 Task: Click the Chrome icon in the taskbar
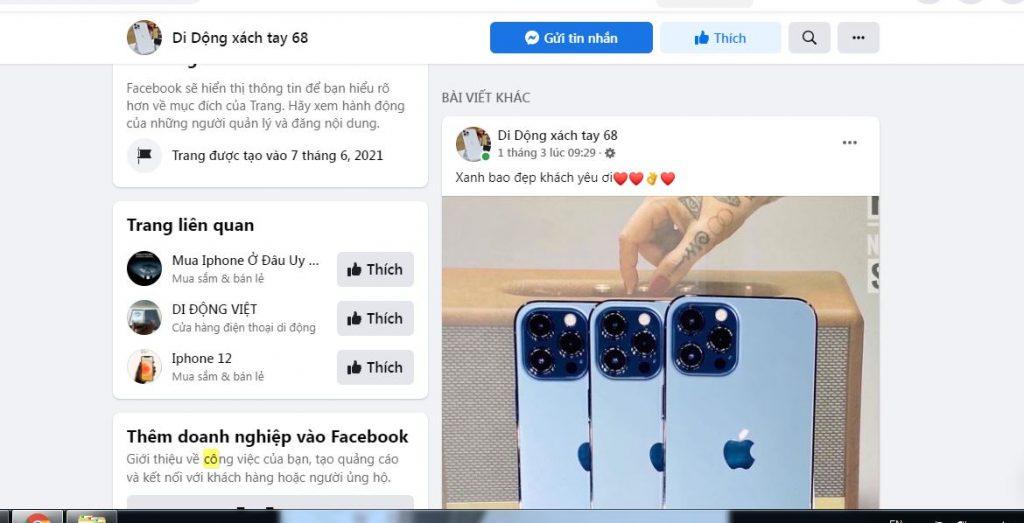(x=37, y=516)
